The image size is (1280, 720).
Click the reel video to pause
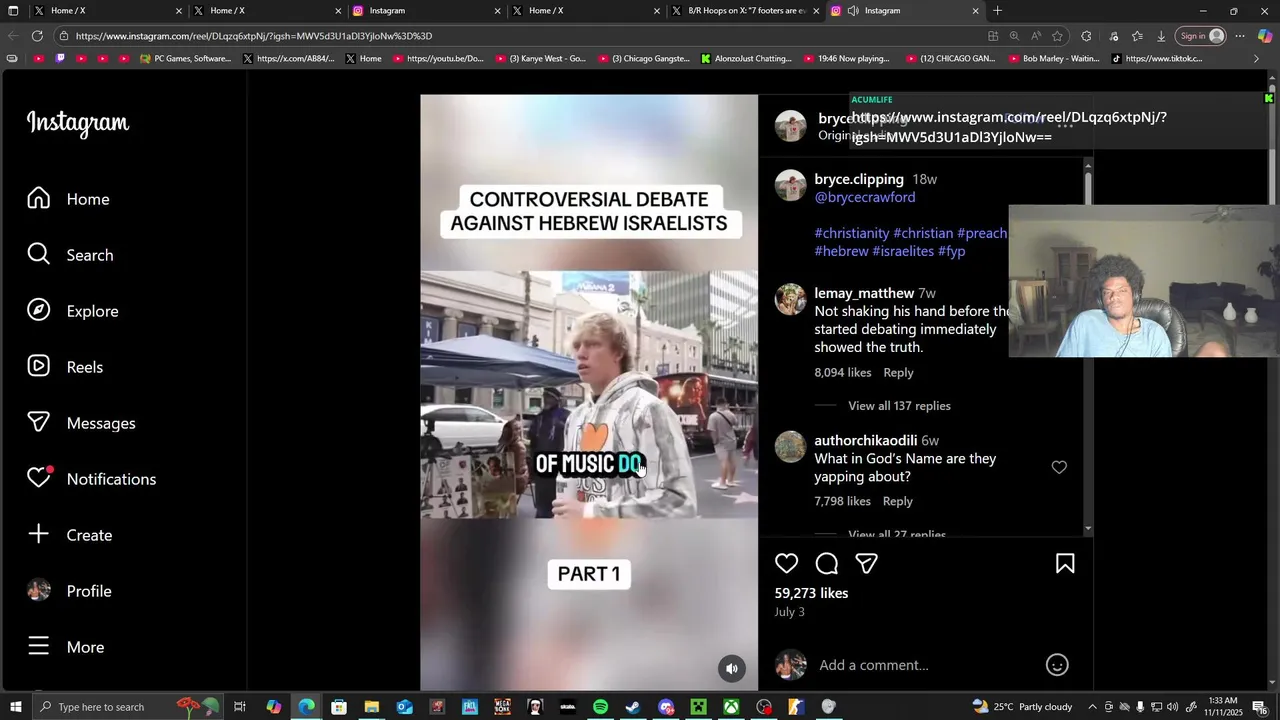(x=589, y=393)
